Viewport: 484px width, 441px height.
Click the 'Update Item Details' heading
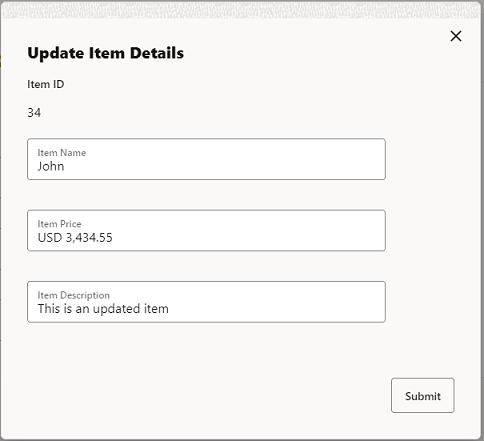click(x=106, y=53)
